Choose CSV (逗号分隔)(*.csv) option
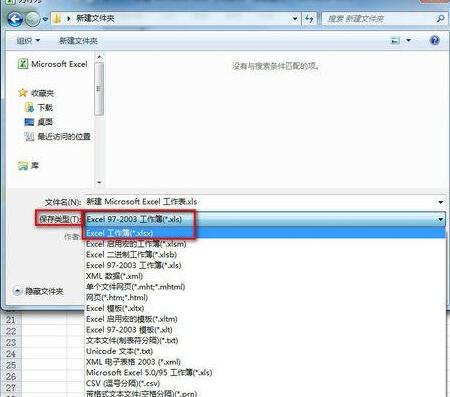This screenshot has width=450, height=397. pyautogui.click(x=265, y=383)
